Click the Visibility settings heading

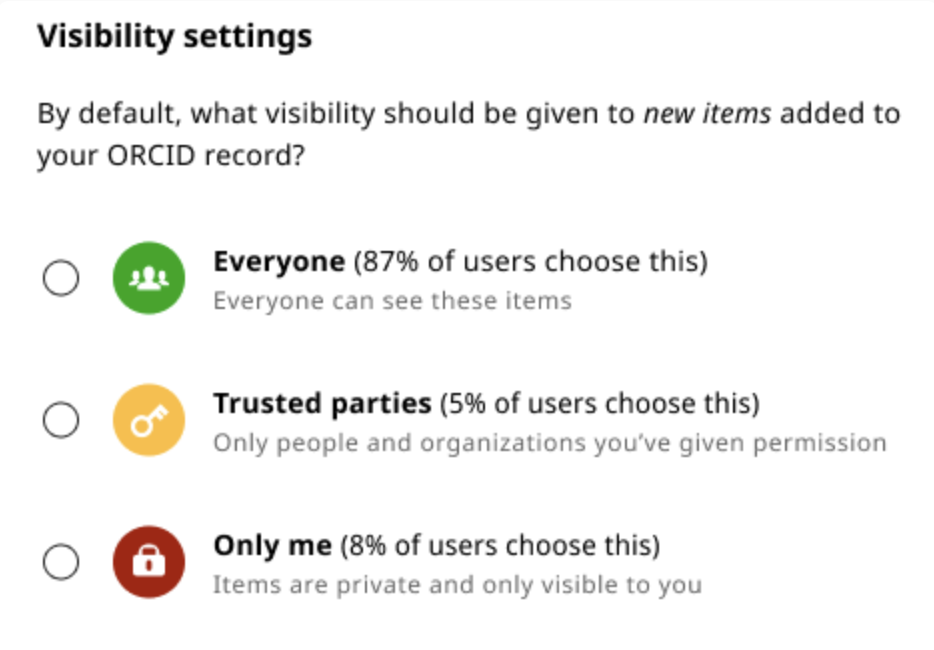coord(174,37)
